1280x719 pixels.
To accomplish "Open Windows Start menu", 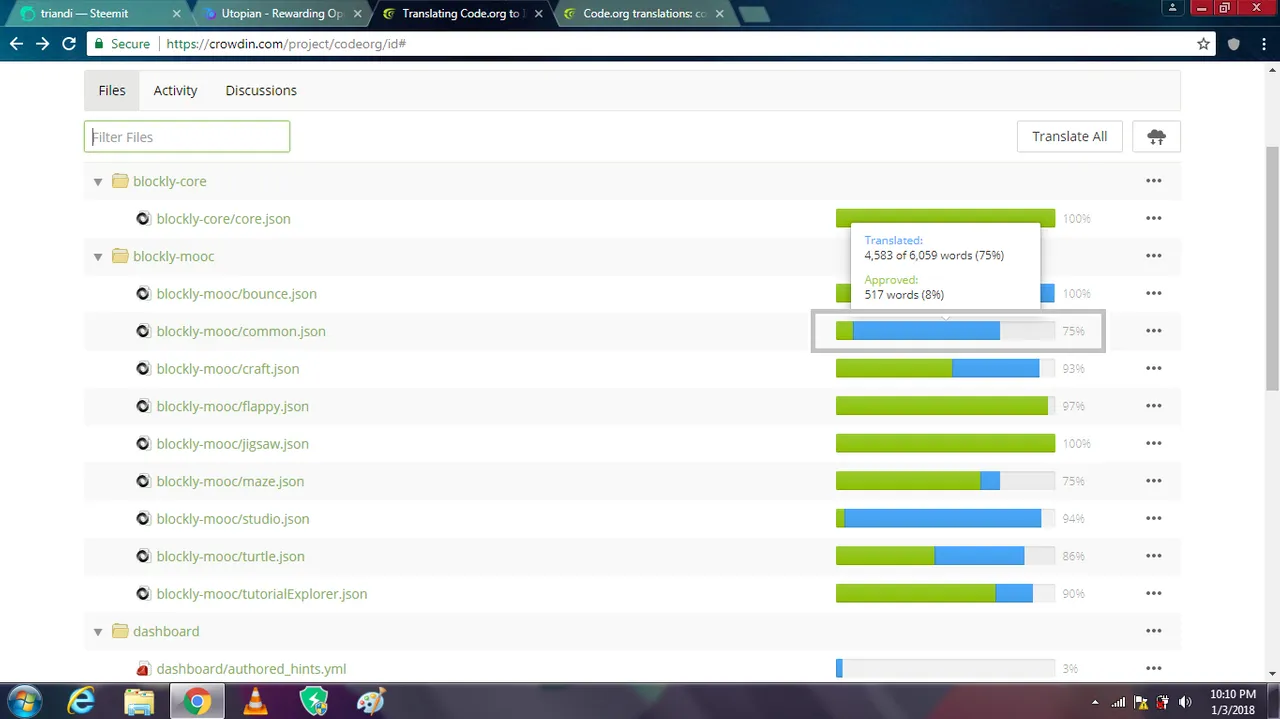I will click(24, 701).
